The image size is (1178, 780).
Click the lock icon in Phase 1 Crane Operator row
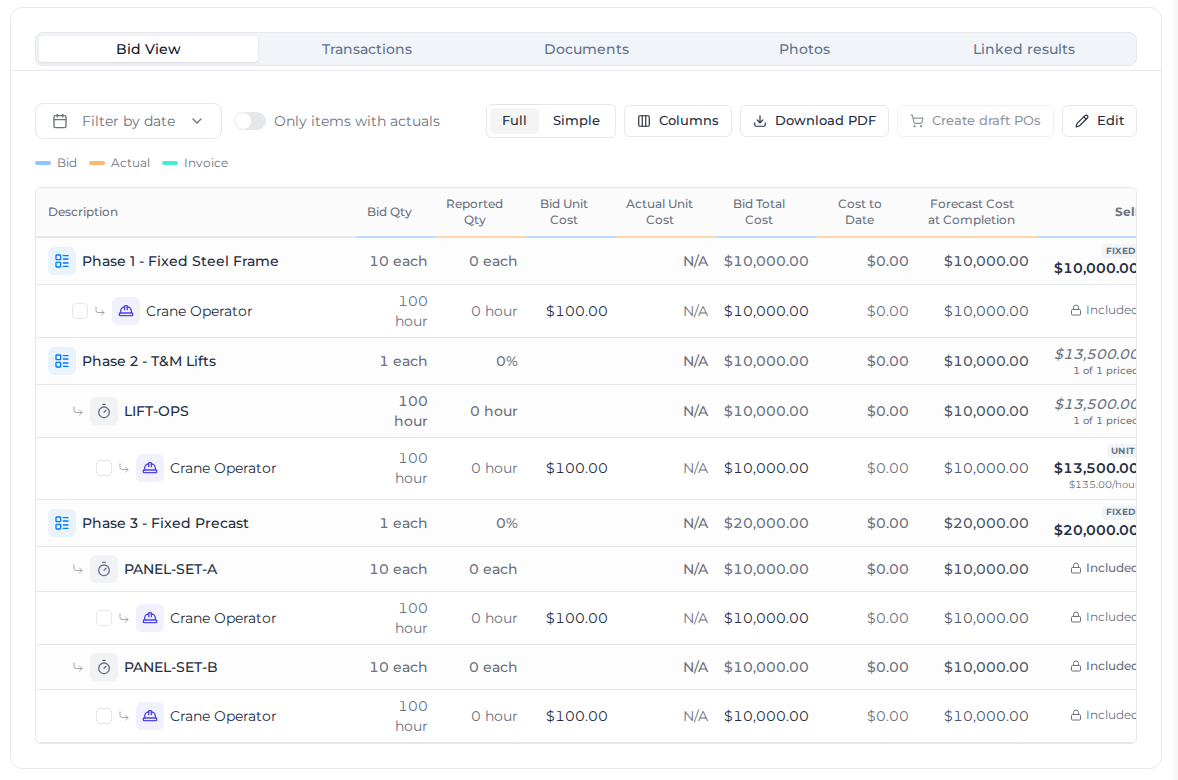coord(1076,310)
